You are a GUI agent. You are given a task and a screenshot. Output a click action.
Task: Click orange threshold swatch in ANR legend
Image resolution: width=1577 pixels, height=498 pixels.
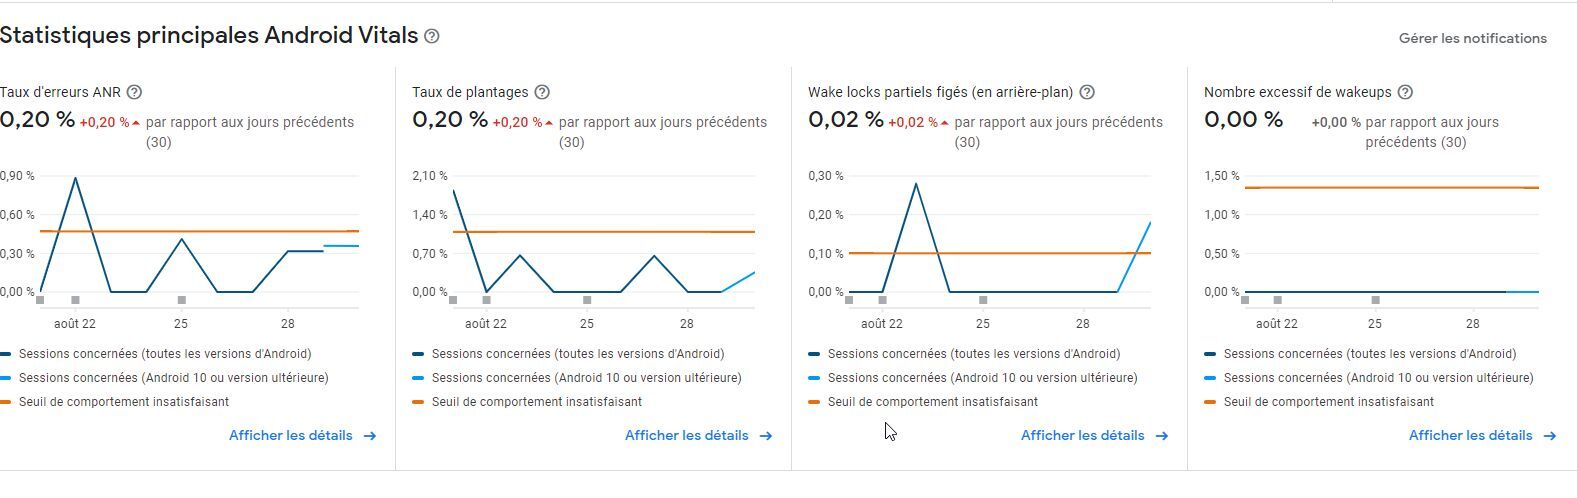tap(7, 402)
